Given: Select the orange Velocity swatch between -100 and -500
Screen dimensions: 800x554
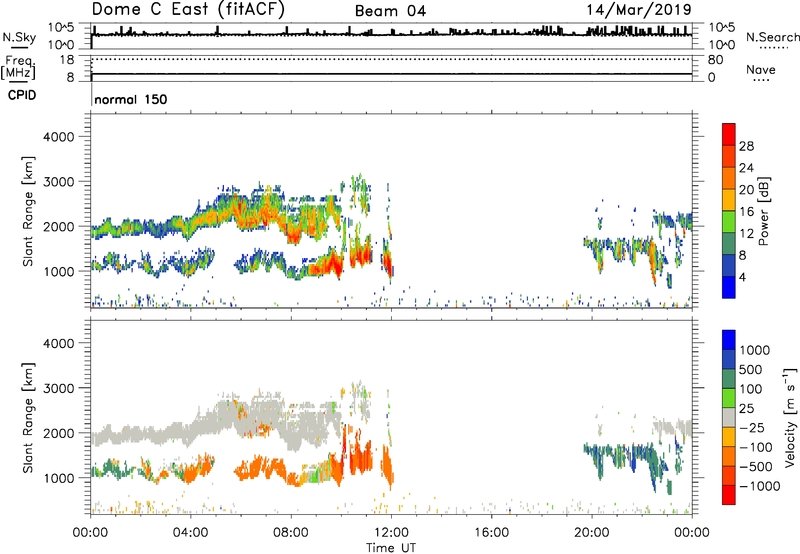Looking at the screenshot, I should (729, 456).
